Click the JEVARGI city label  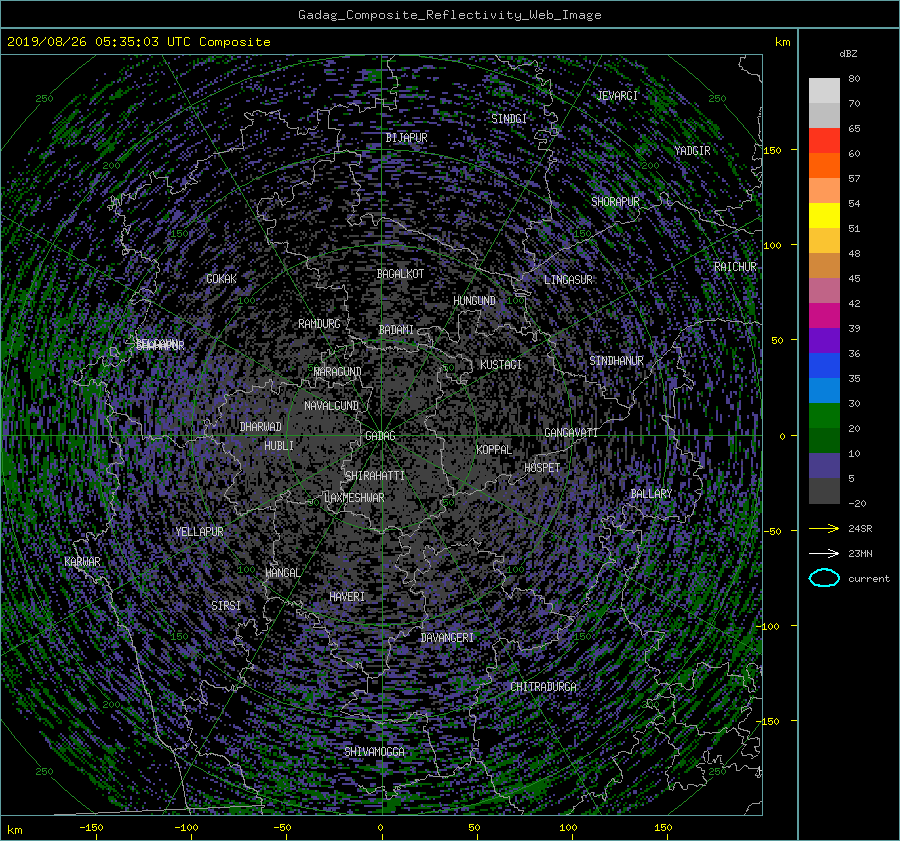(x=617, y=96)
